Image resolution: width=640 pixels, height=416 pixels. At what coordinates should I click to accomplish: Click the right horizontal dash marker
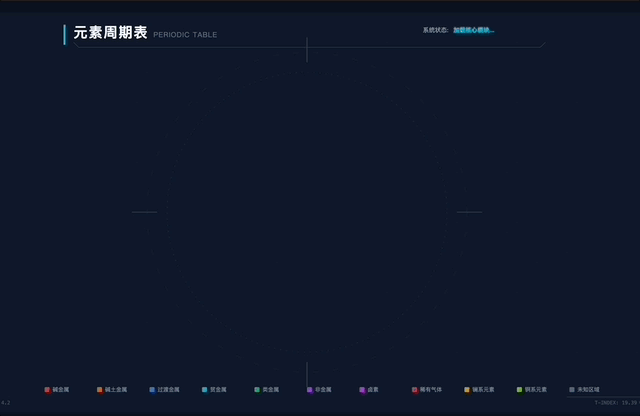[469, 212]
